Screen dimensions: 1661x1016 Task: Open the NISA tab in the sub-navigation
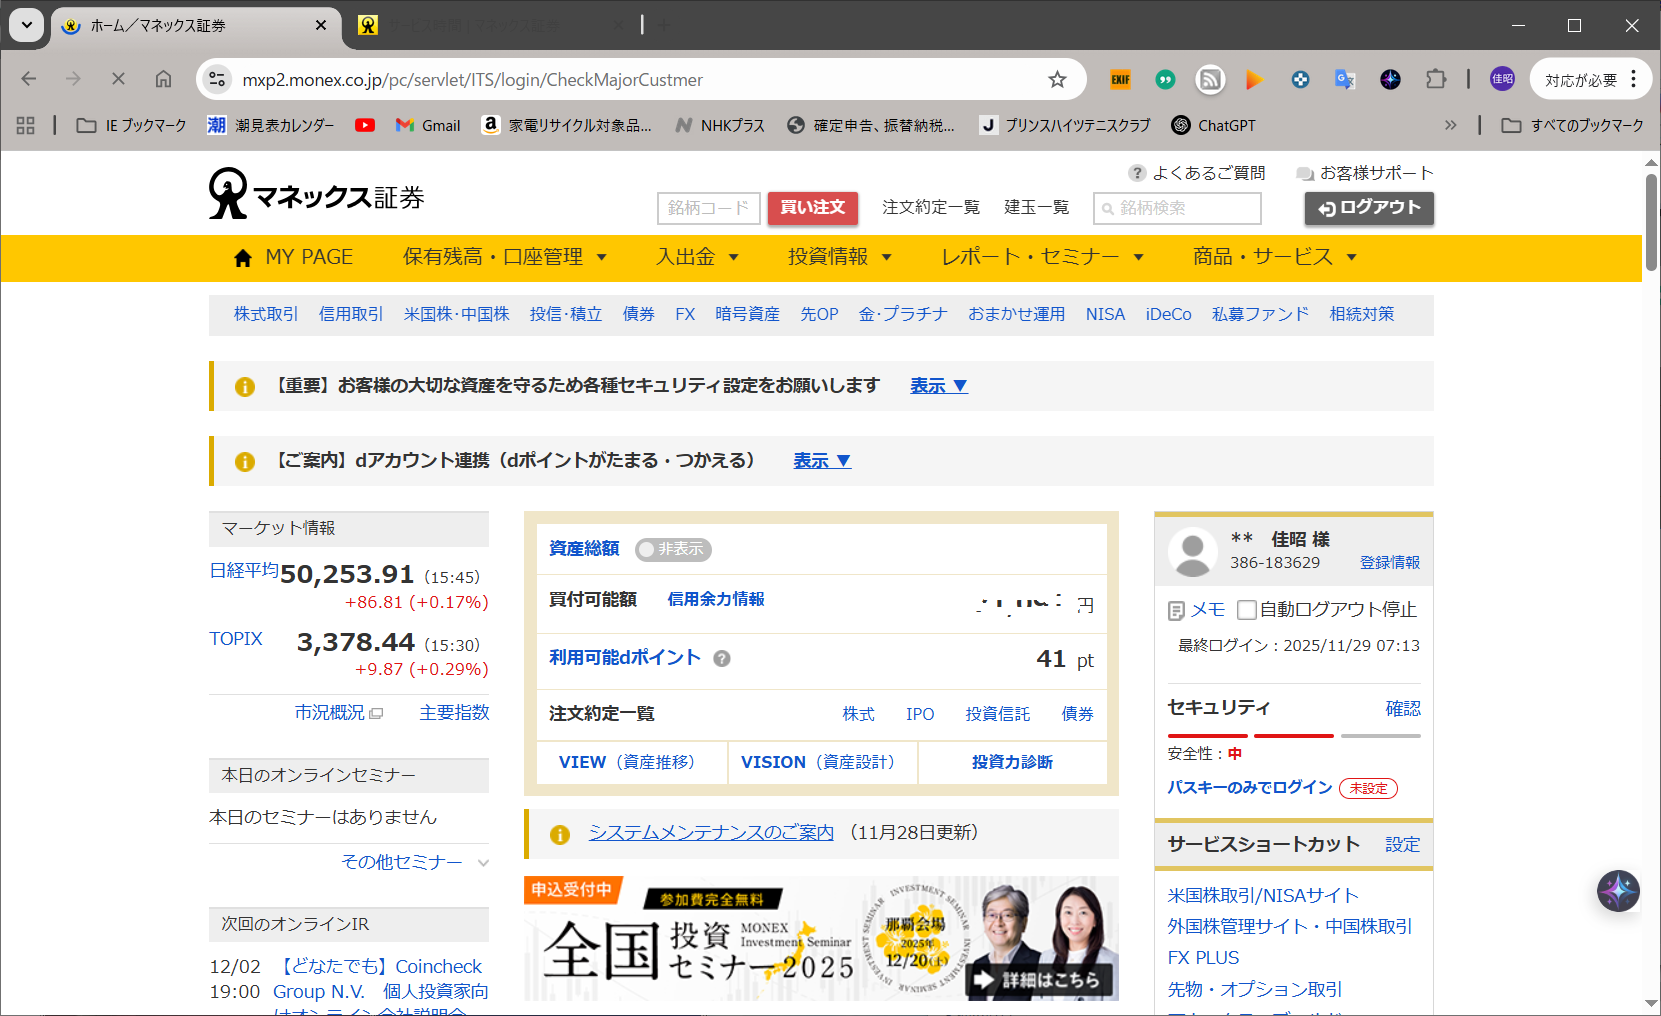click(x=1105, y=314)
